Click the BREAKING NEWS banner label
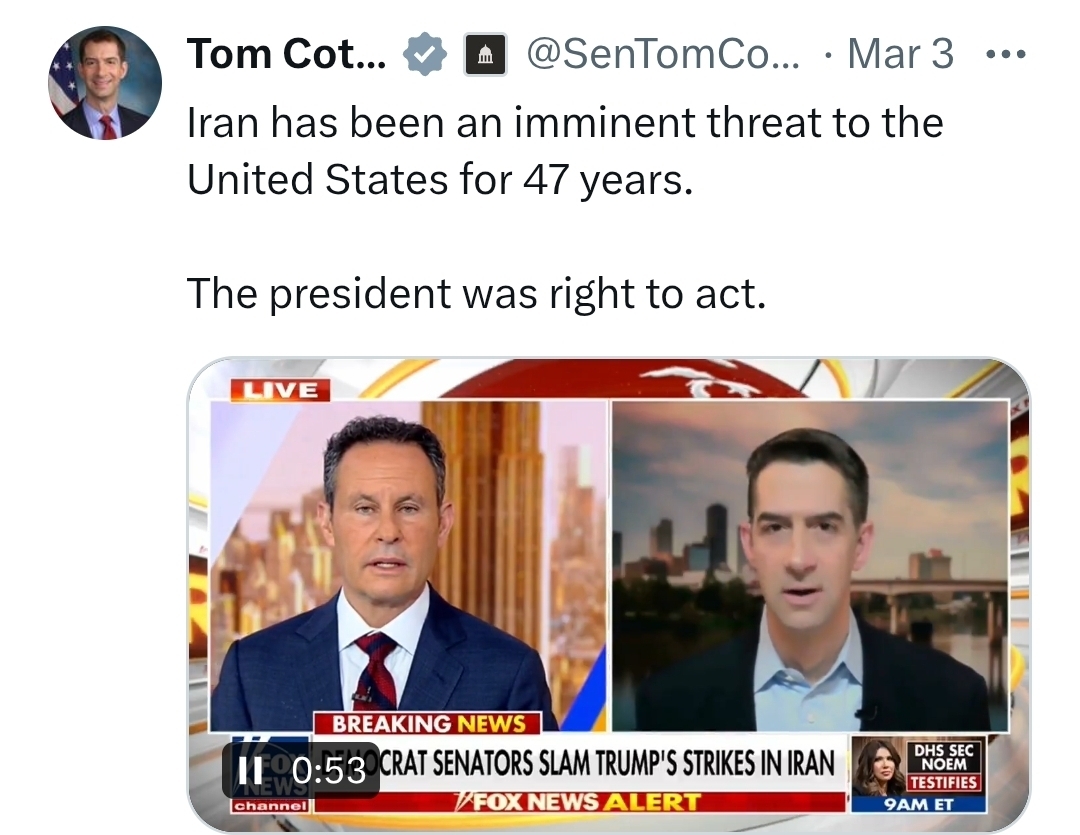Viewport: 1080px width, 835px height. 428,722
